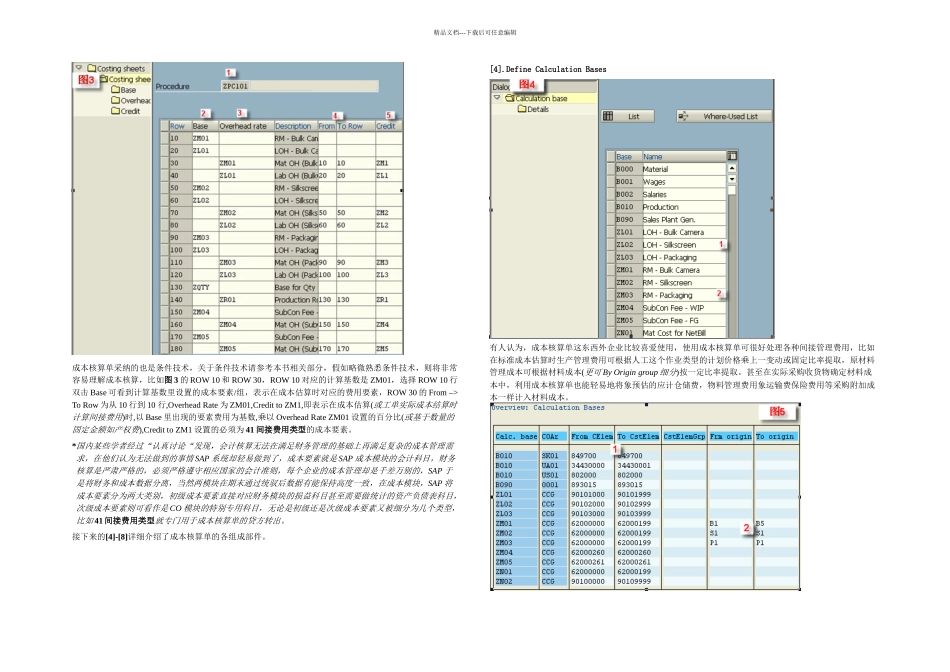Image resolution: width=950 pixels, height=672 pixels.
Task: Select row 30 via its row selector box
Action: click(164, 163)
